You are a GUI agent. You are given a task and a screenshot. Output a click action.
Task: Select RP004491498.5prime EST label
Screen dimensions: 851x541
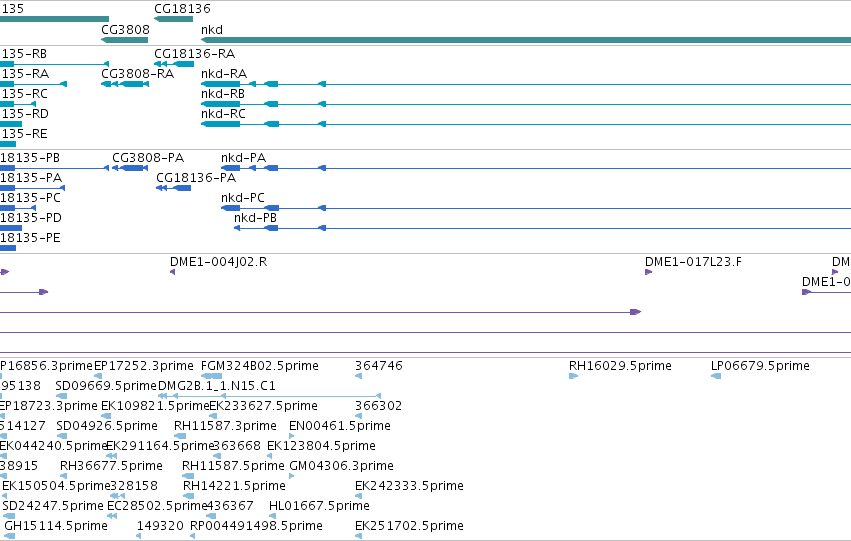pyautogui.click(x=256, y=527)
